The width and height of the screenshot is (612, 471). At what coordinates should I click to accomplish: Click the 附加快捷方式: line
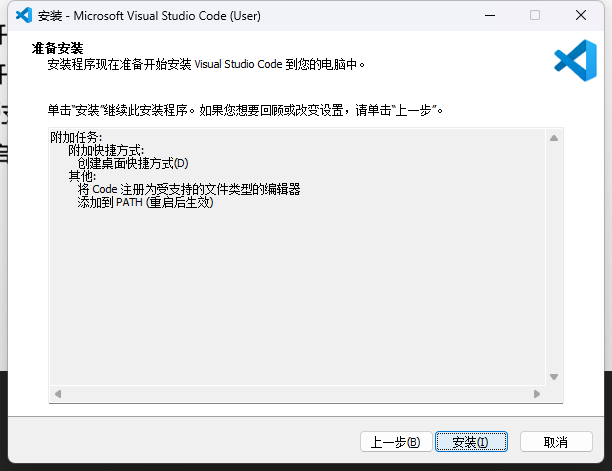106,150
